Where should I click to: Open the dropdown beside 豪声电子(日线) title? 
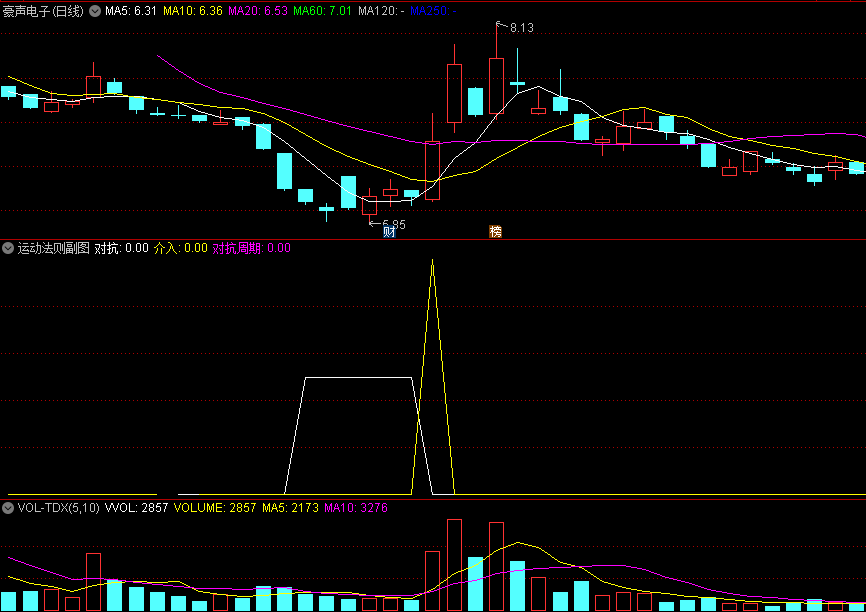pos(95,10)
